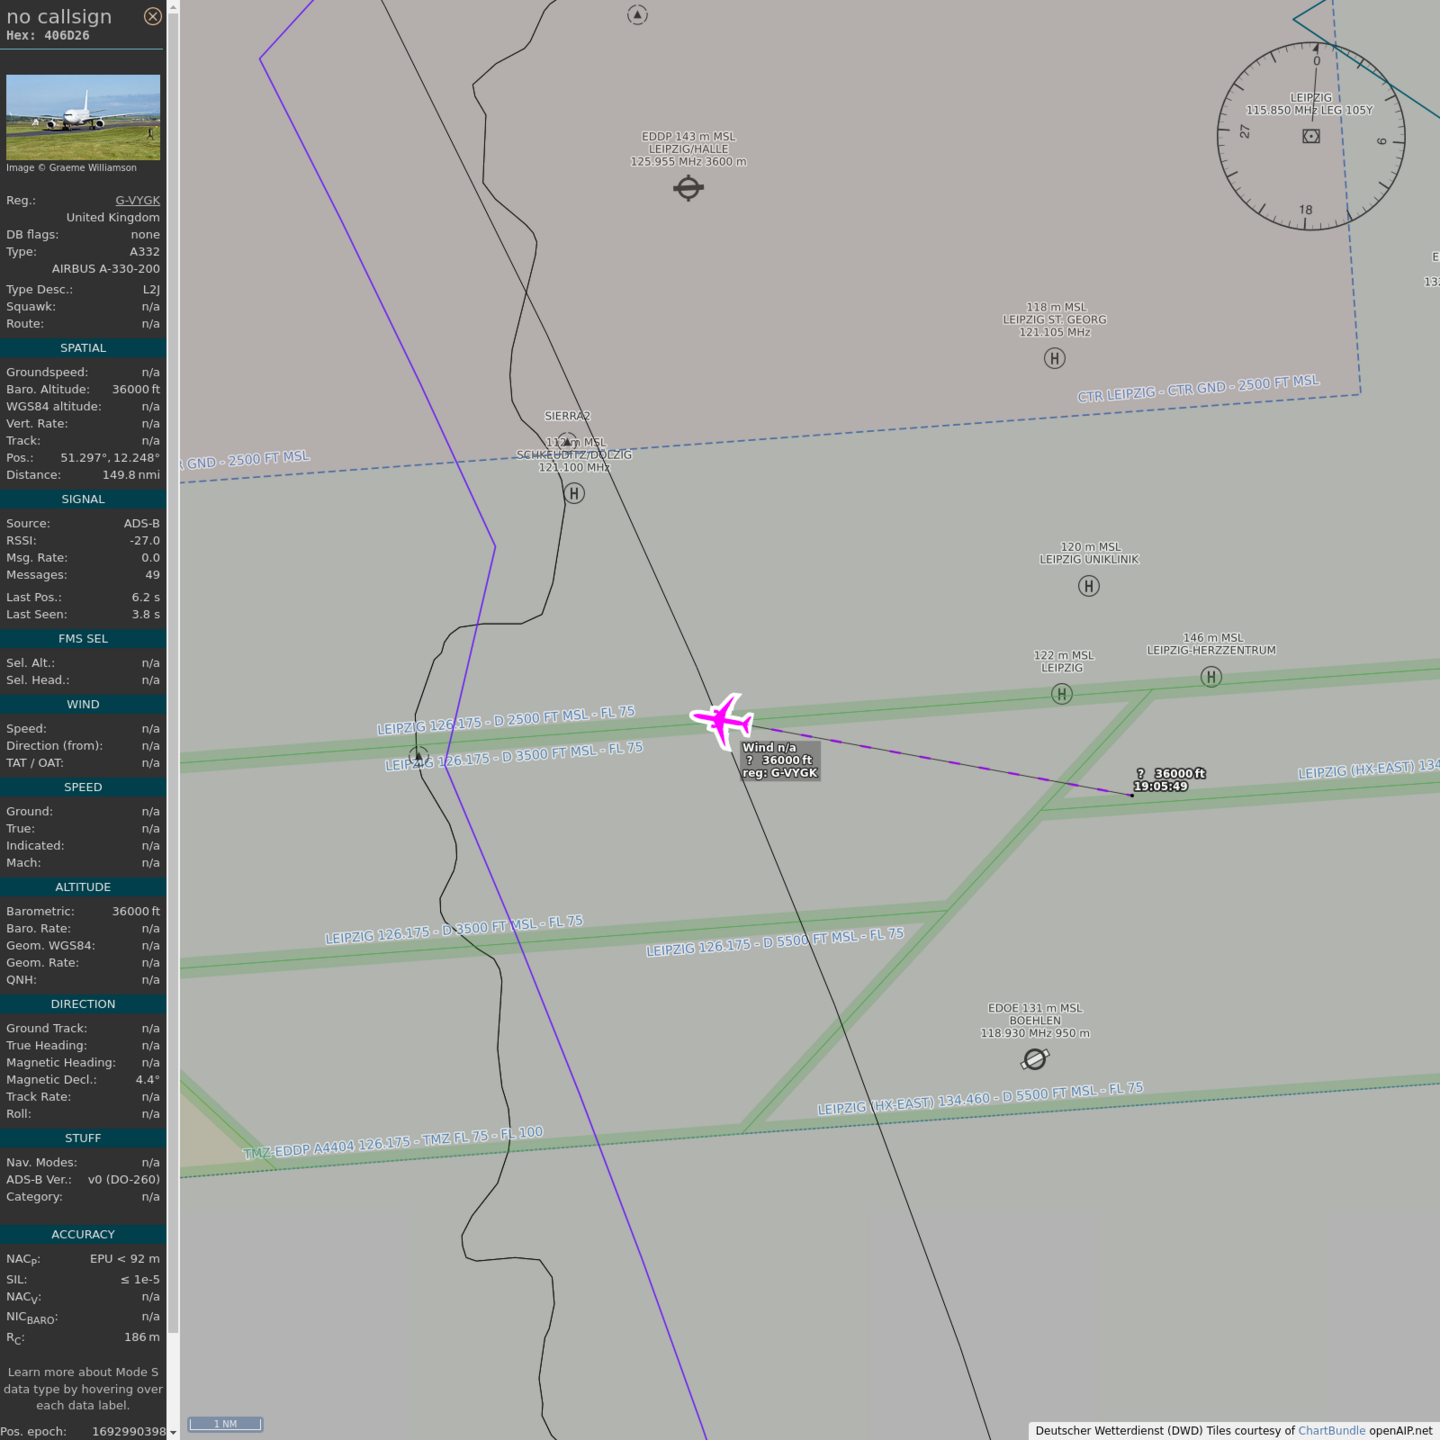Screen dimensions: 1440x1440
Task: Click the magenta aircraft icon on map
Action: coord(721,719)
